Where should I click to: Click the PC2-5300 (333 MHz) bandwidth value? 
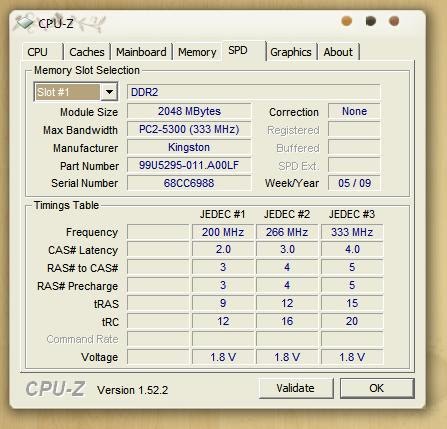point(189,129)
